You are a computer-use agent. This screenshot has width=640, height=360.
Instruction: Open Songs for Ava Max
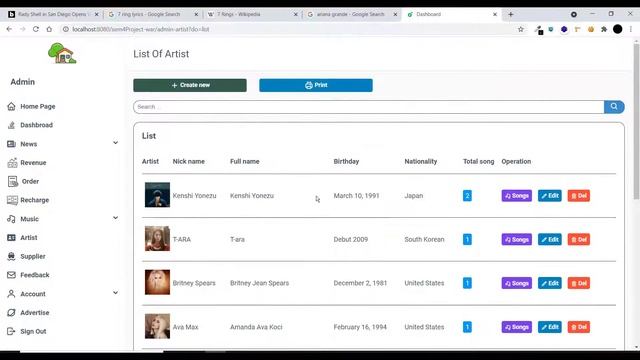(517, 327)
